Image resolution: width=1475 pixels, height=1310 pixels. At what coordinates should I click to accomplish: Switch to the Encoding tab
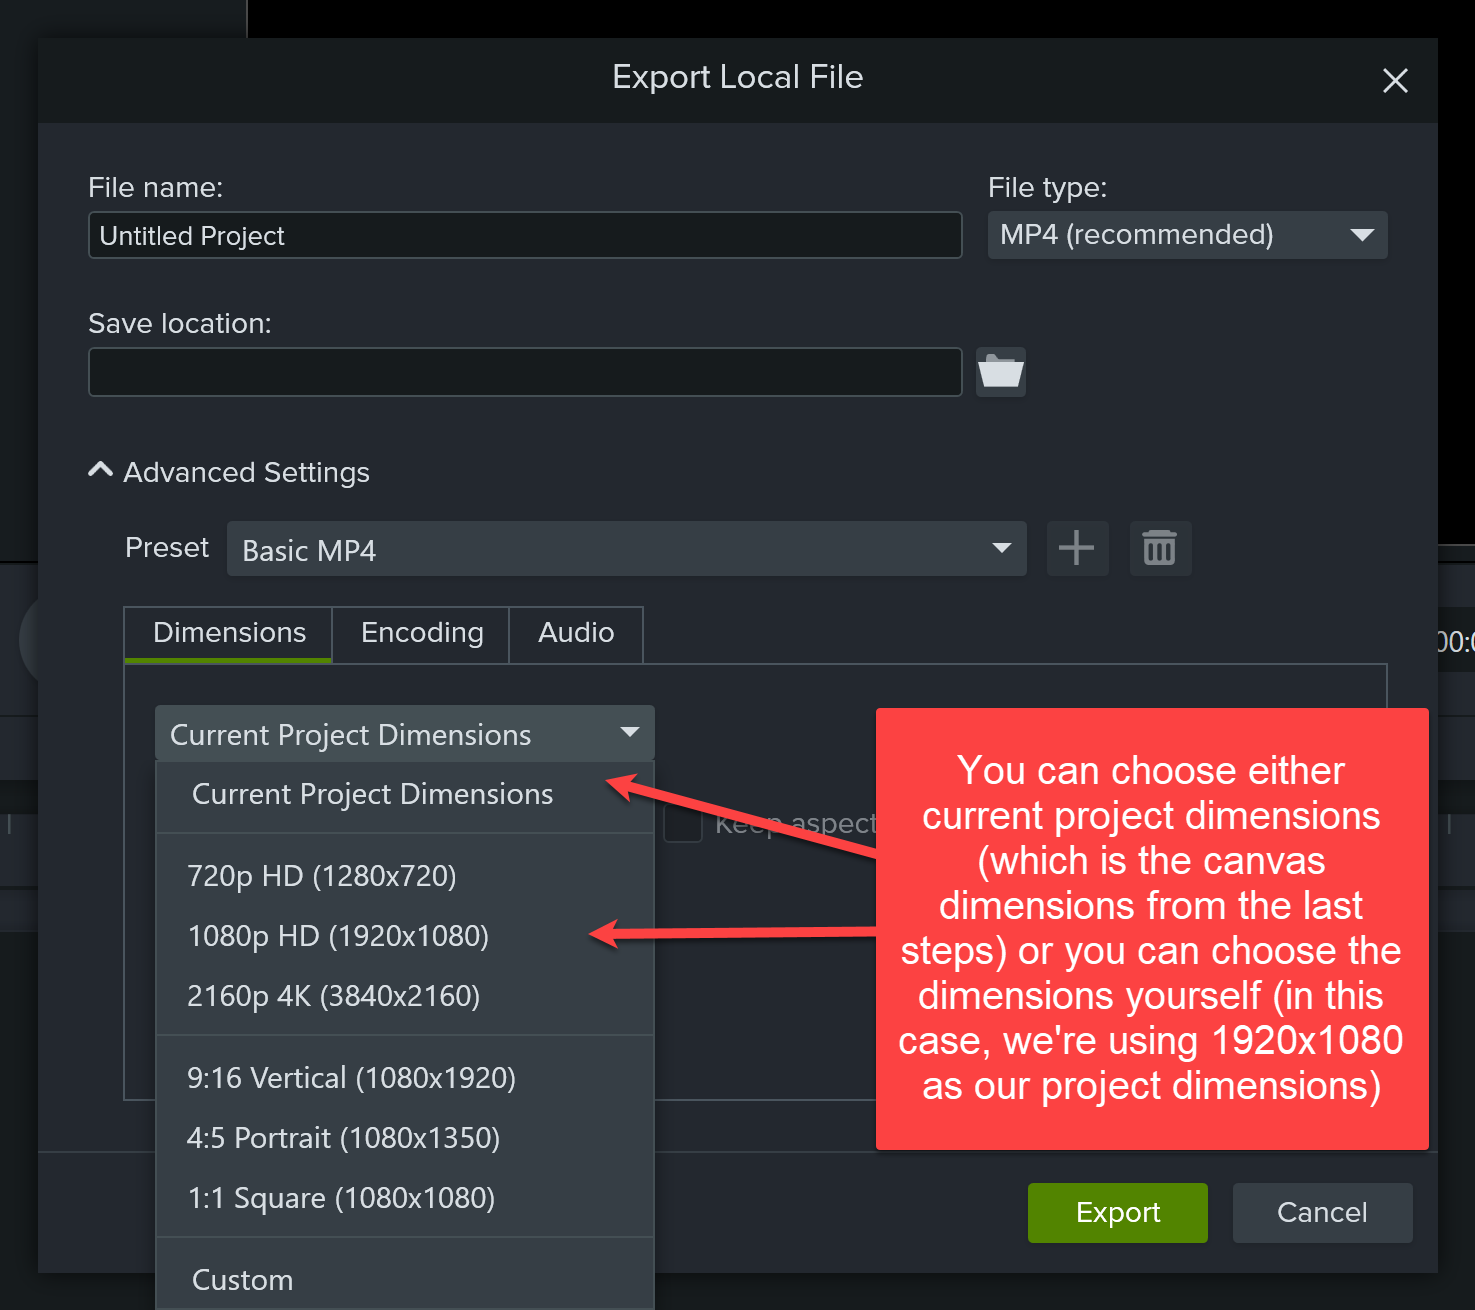421,633
